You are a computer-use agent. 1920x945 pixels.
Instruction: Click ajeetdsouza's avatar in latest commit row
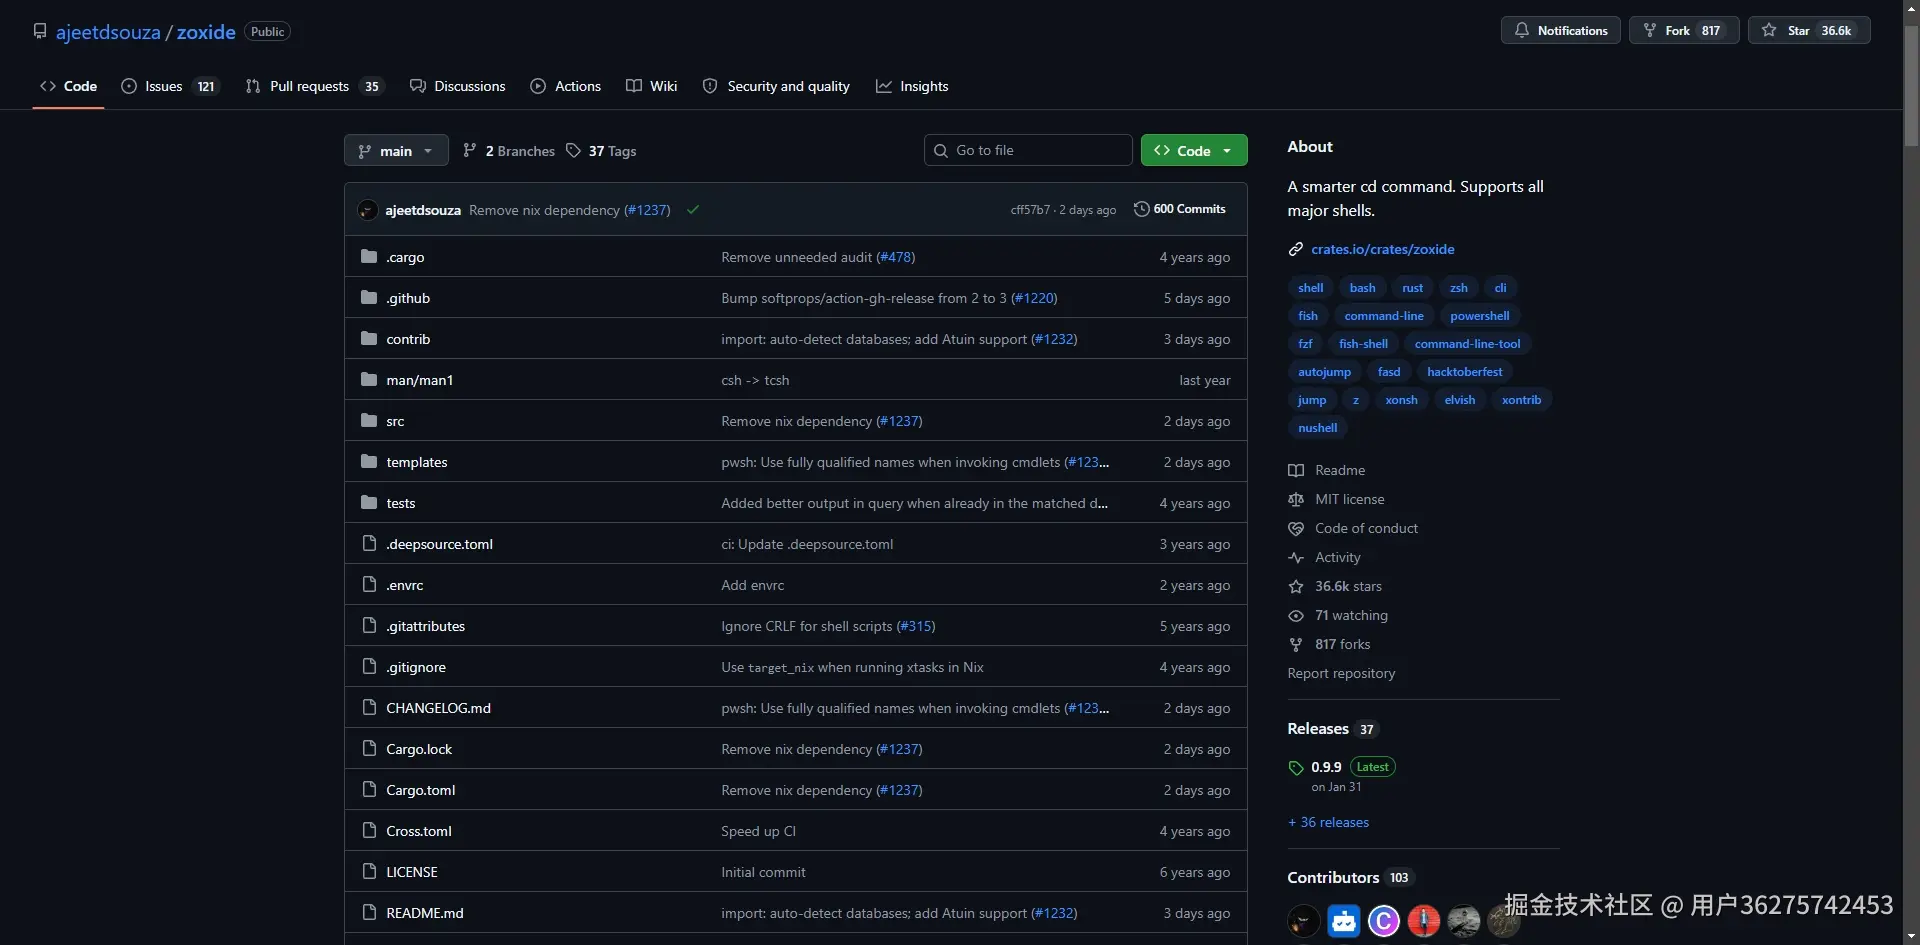(x=368, y=210)
